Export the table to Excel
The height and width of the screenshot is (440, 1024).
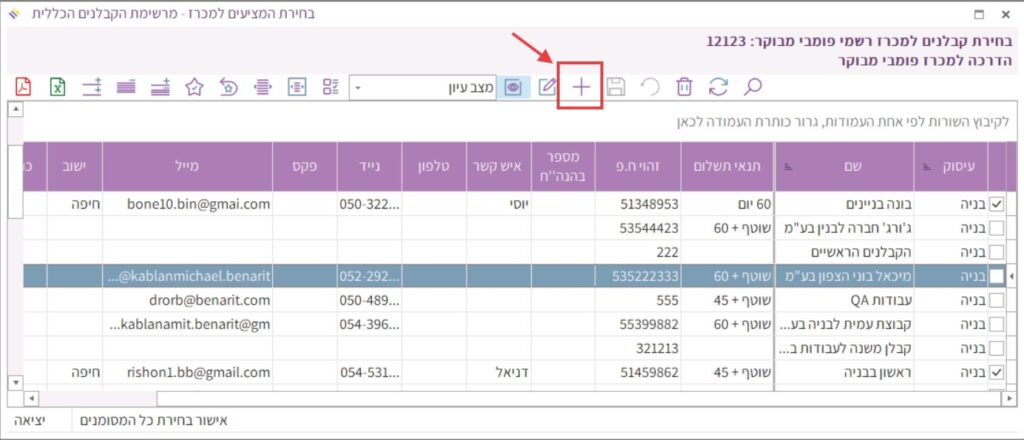click(x=58, y=87)
